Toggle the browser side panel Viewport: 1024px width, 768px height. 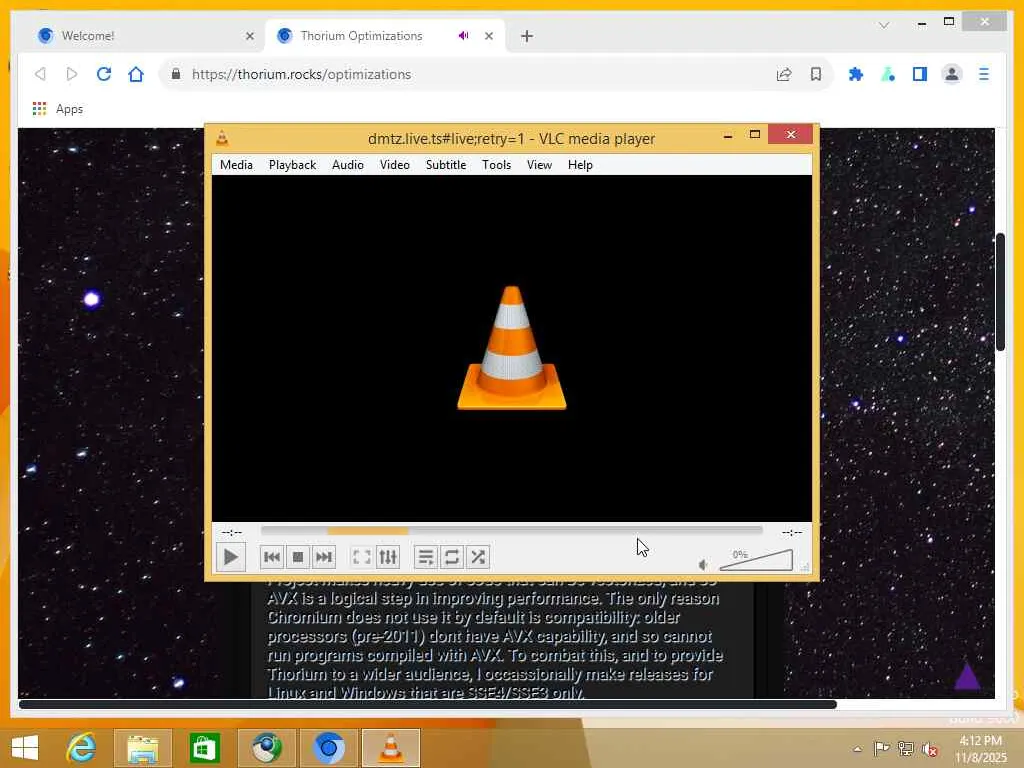[920, 74]
